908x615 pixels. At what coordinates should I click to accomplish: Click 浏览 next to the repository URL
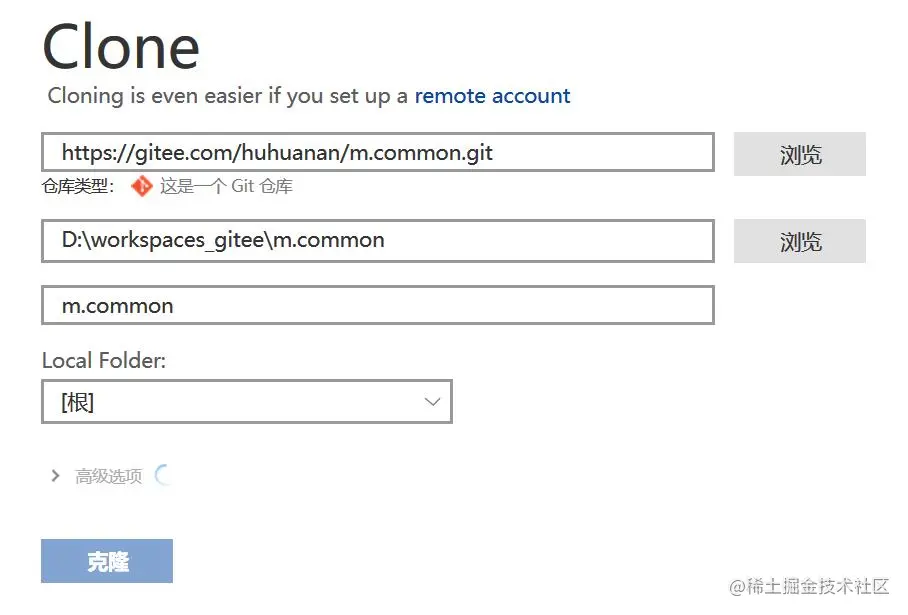point(800,154)
